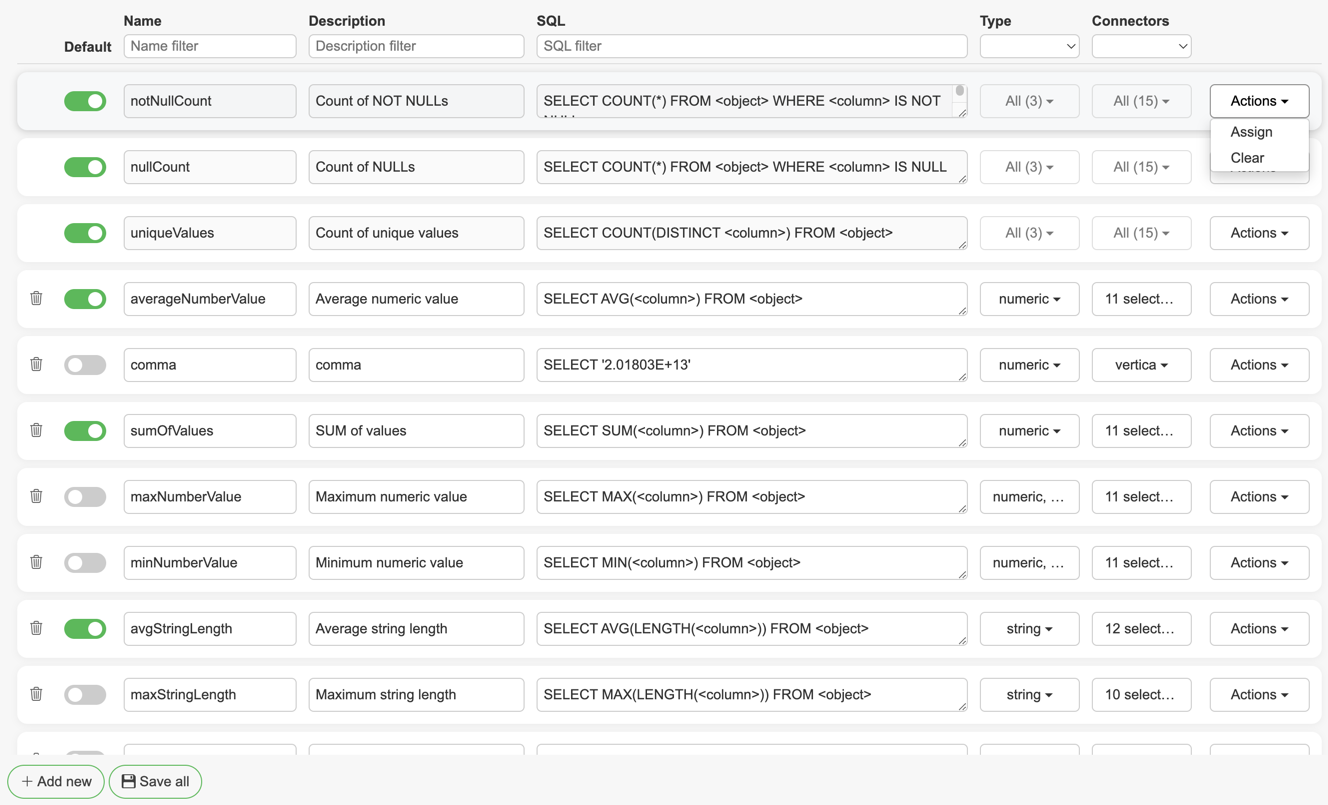Delete the maxStringLength row via trash icon

point(36,694)
